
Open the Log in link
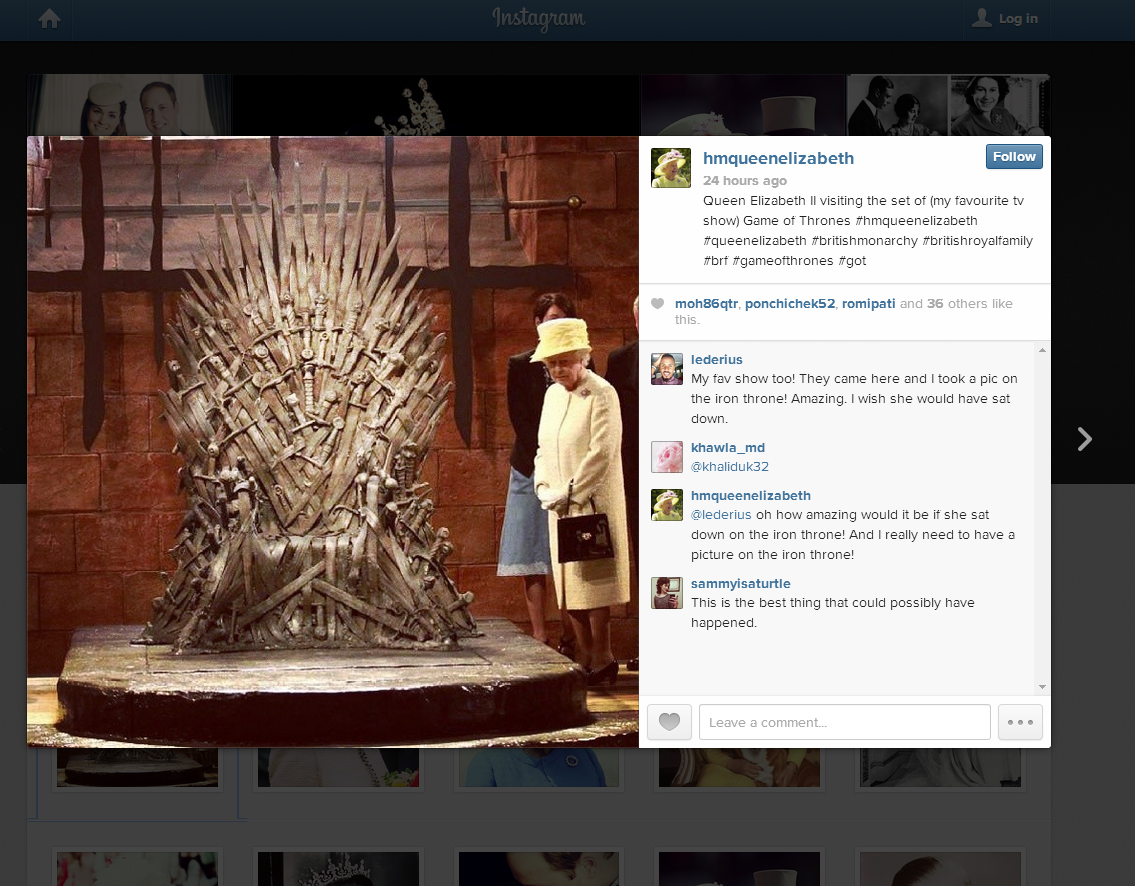coord(1018,19)
